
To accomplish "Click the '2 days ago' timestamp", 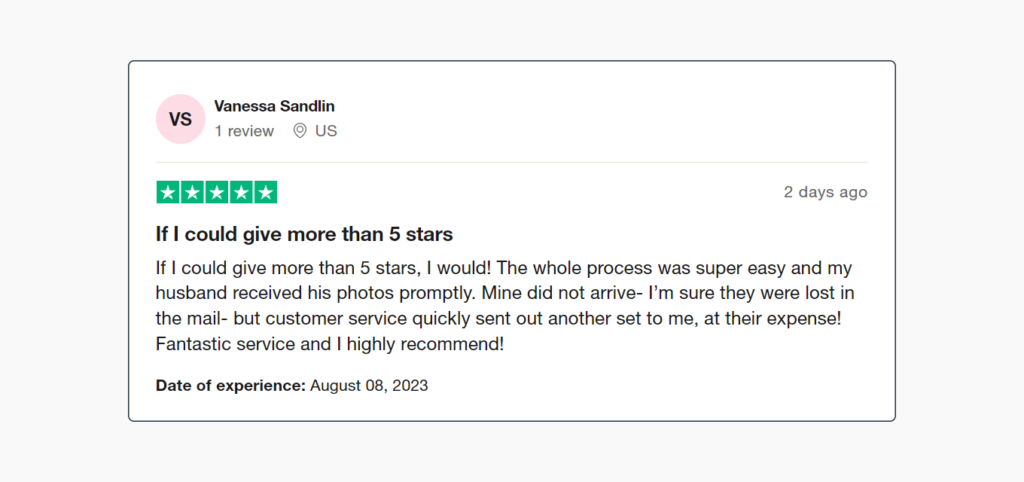I will click(x=825, y=192).
